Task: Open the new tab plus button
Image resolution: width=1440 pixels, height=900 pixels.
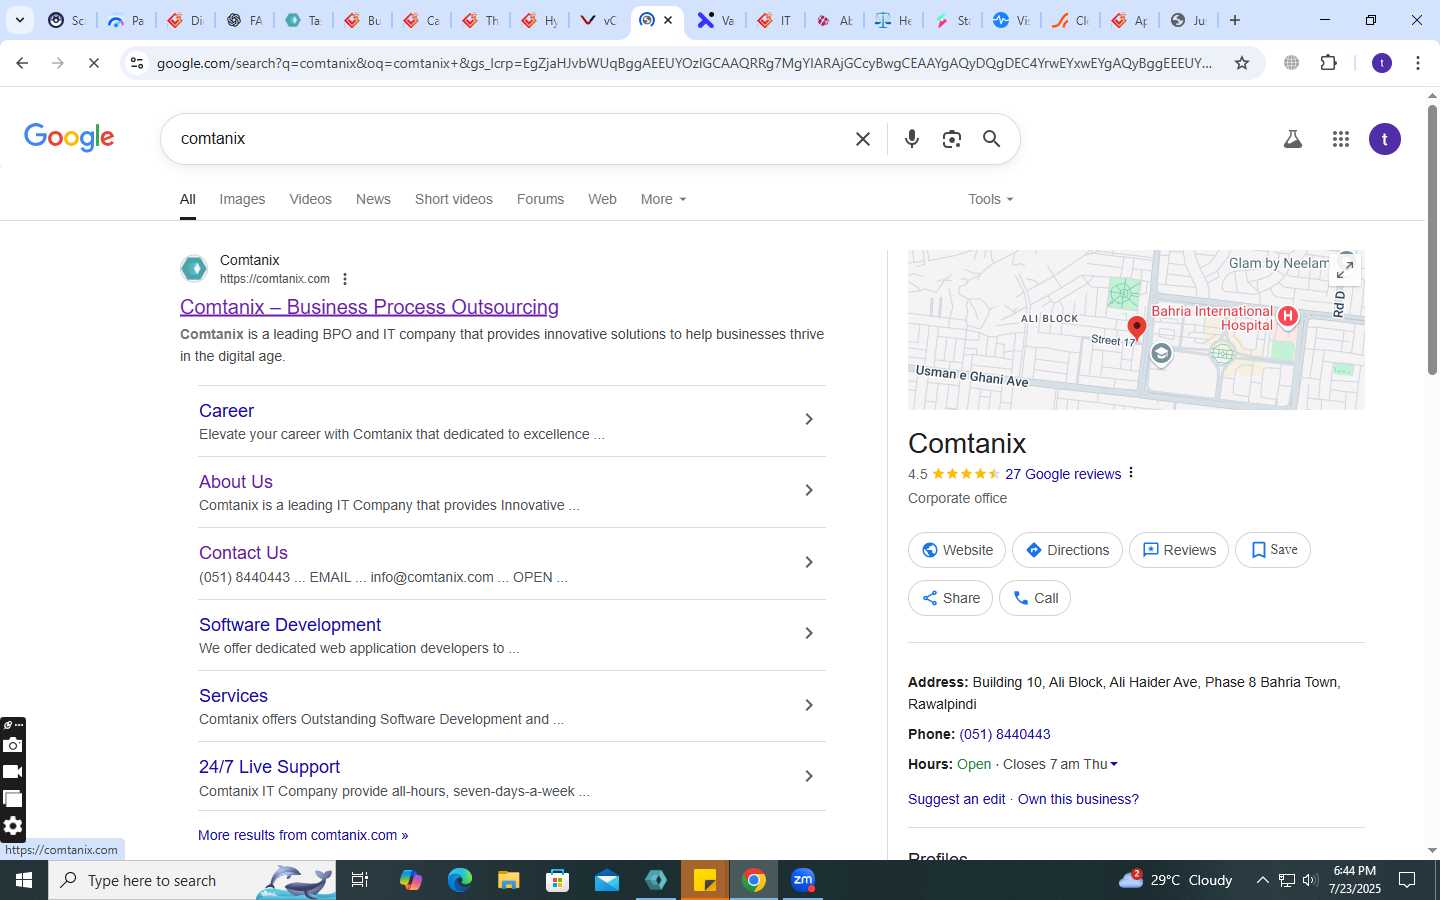Action: pyautogui.click(x=1235, y=20)
